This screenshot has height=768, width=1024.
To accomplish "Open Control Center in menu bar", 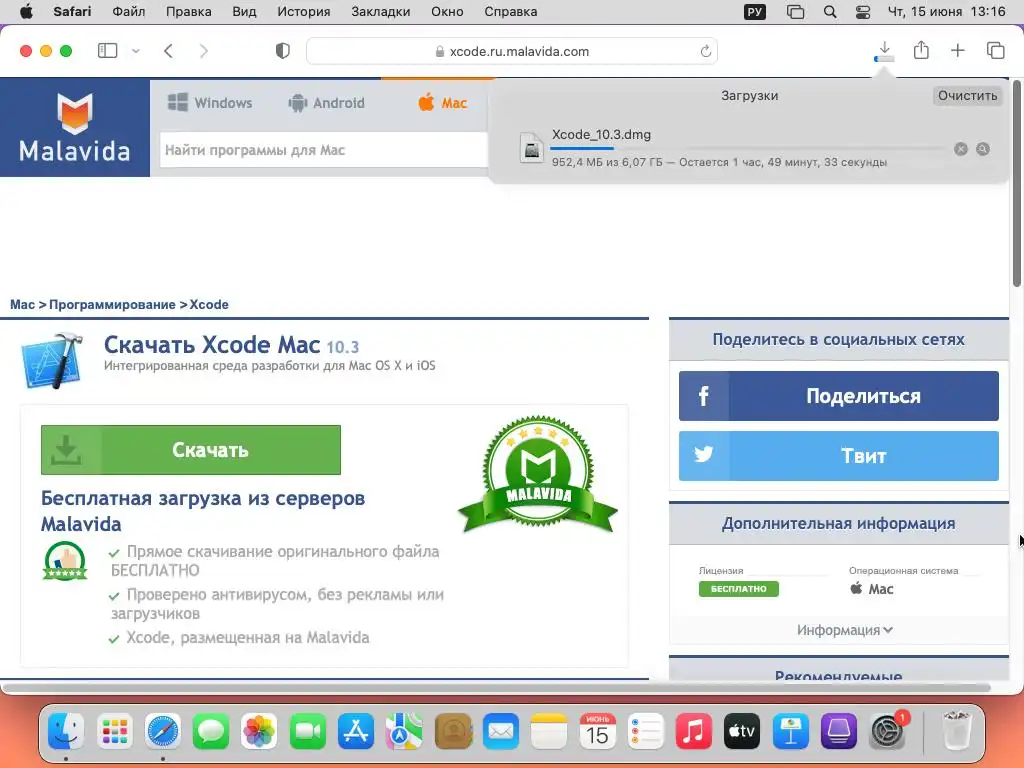I will click(863, 12).
